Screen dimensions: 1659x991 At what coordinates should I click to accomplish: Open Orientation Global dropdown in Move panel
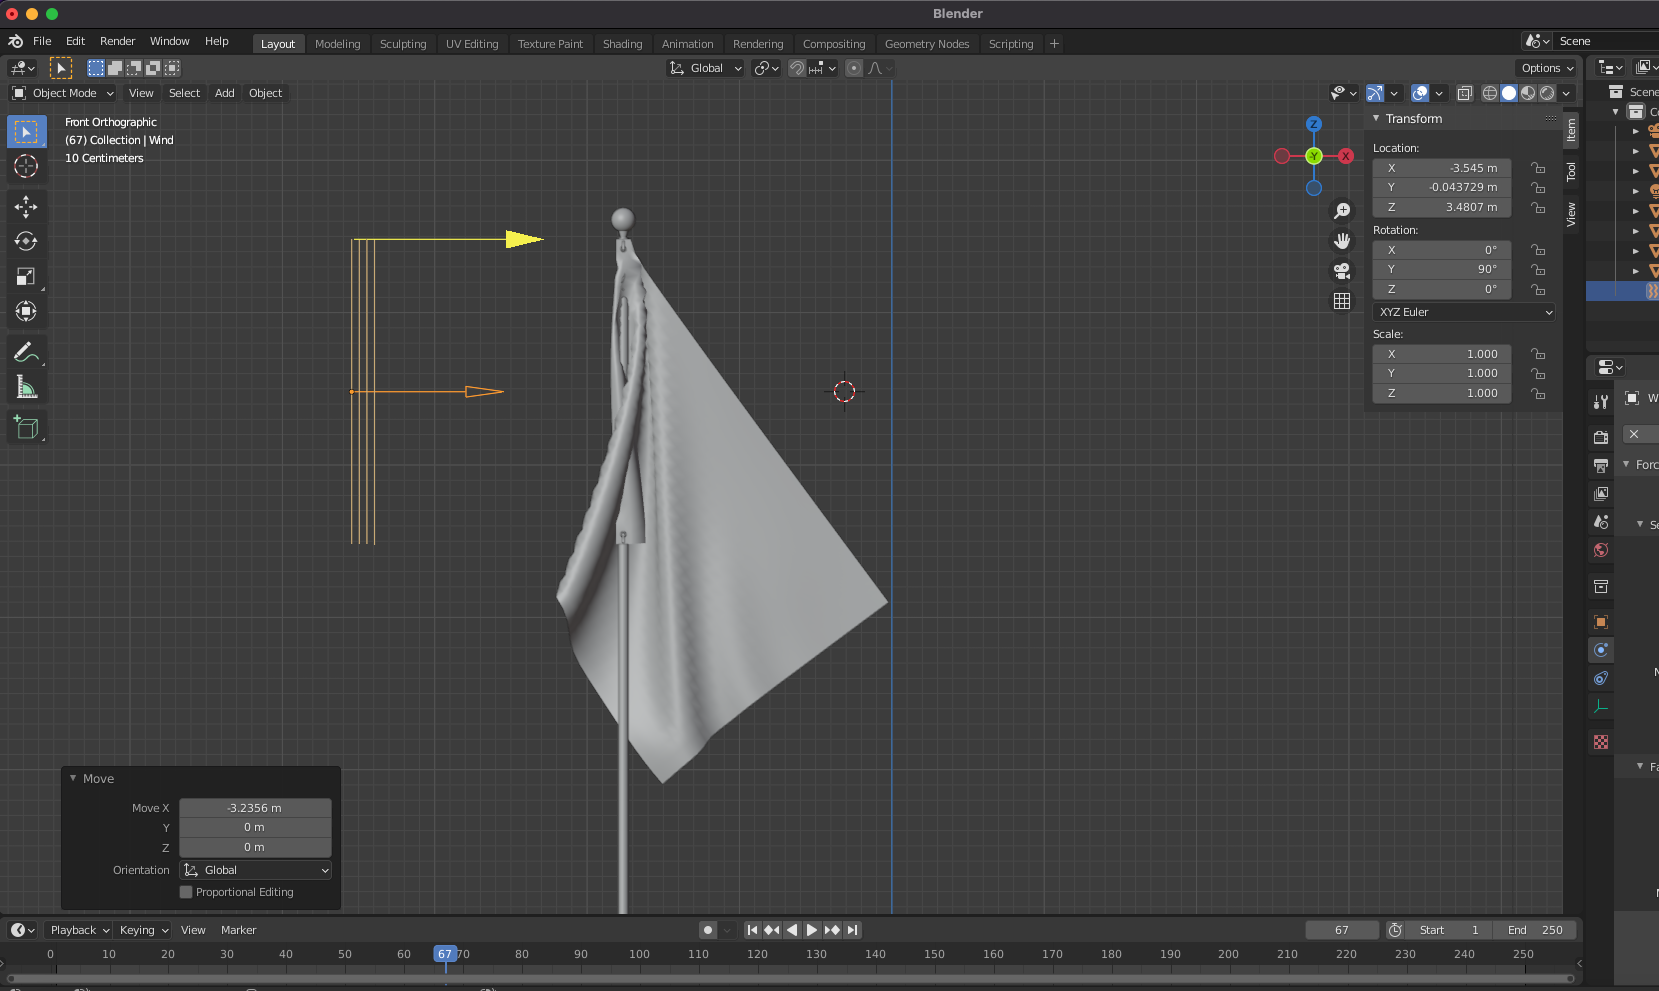[255, 870]
